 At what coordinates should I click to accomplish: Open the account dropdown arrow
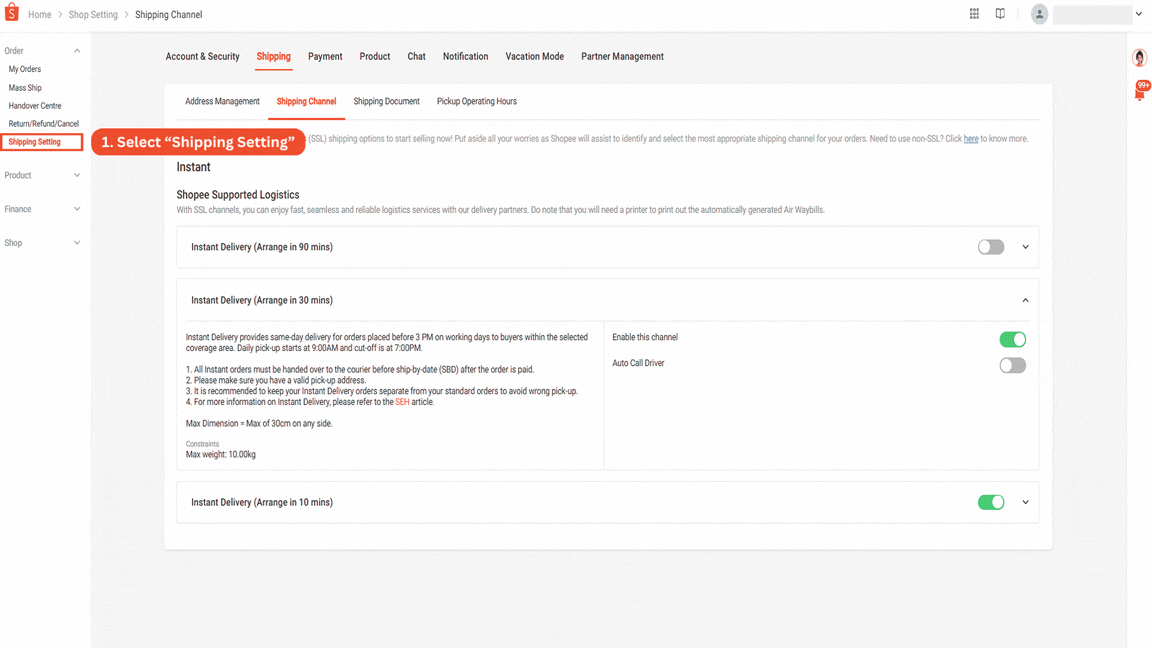[1139, 14]
